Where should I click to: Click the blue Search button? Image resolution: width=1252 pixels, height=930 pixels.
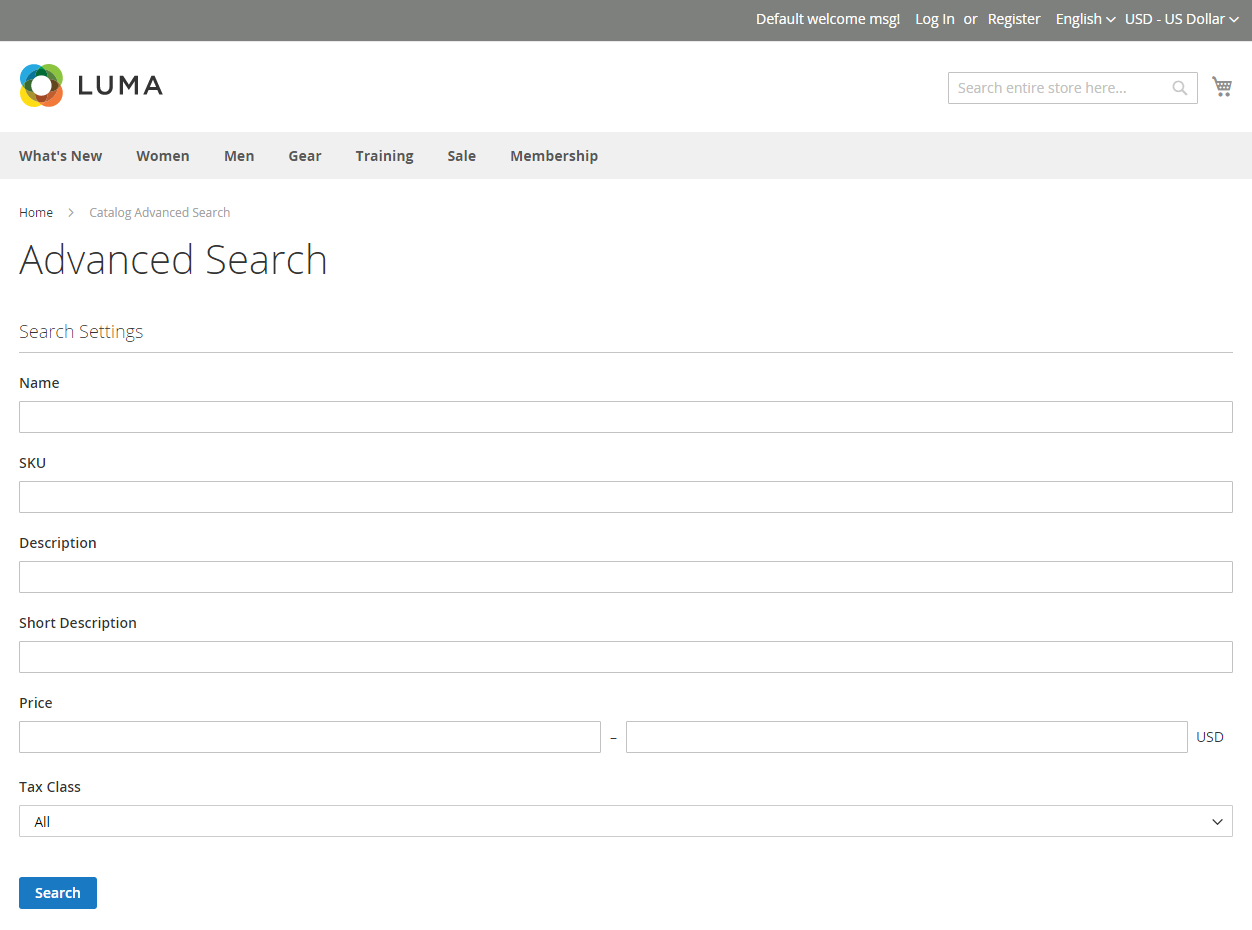click(x=57, y=892)
